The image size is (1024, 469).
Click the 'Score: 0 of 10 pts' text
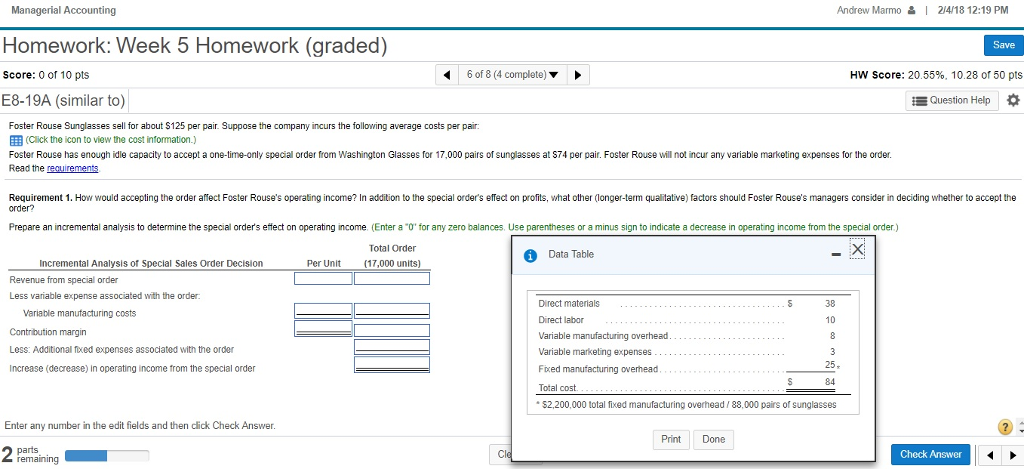(46, 75)
